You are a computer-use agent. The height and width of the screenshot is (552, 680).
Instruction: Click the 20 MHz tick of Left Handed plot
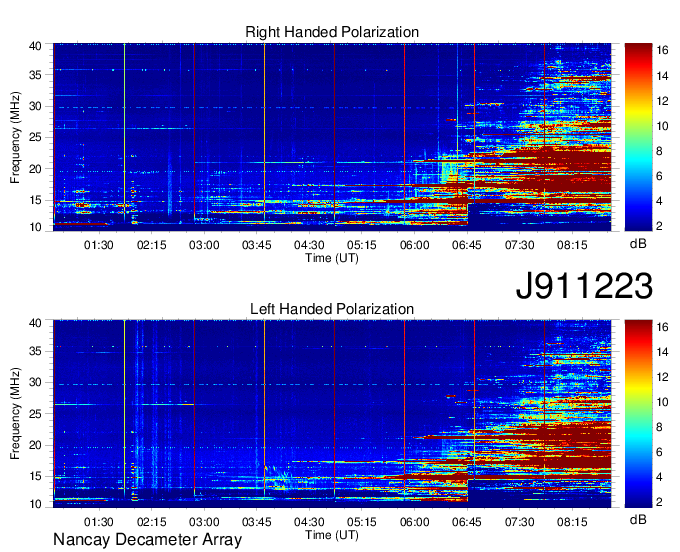[x=35, y=445]
